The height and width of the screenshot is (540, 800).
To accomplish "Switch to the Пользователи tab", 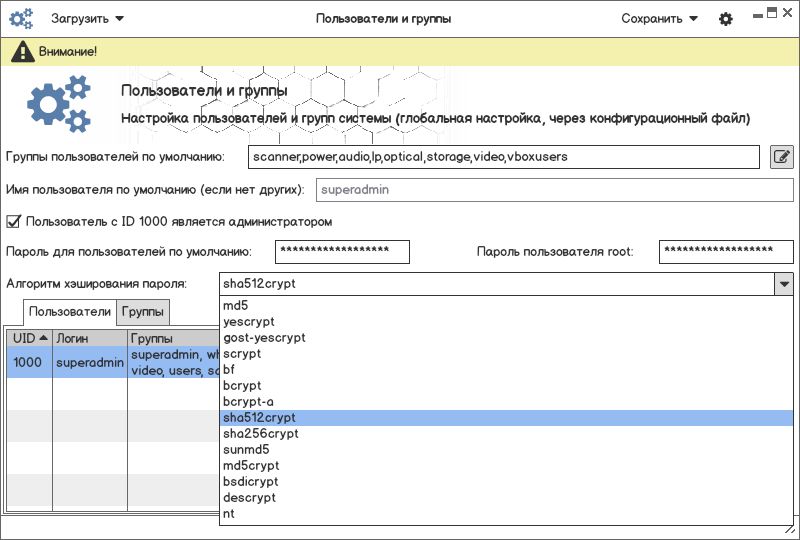I will pyautogui.click(x=70, y=312).
